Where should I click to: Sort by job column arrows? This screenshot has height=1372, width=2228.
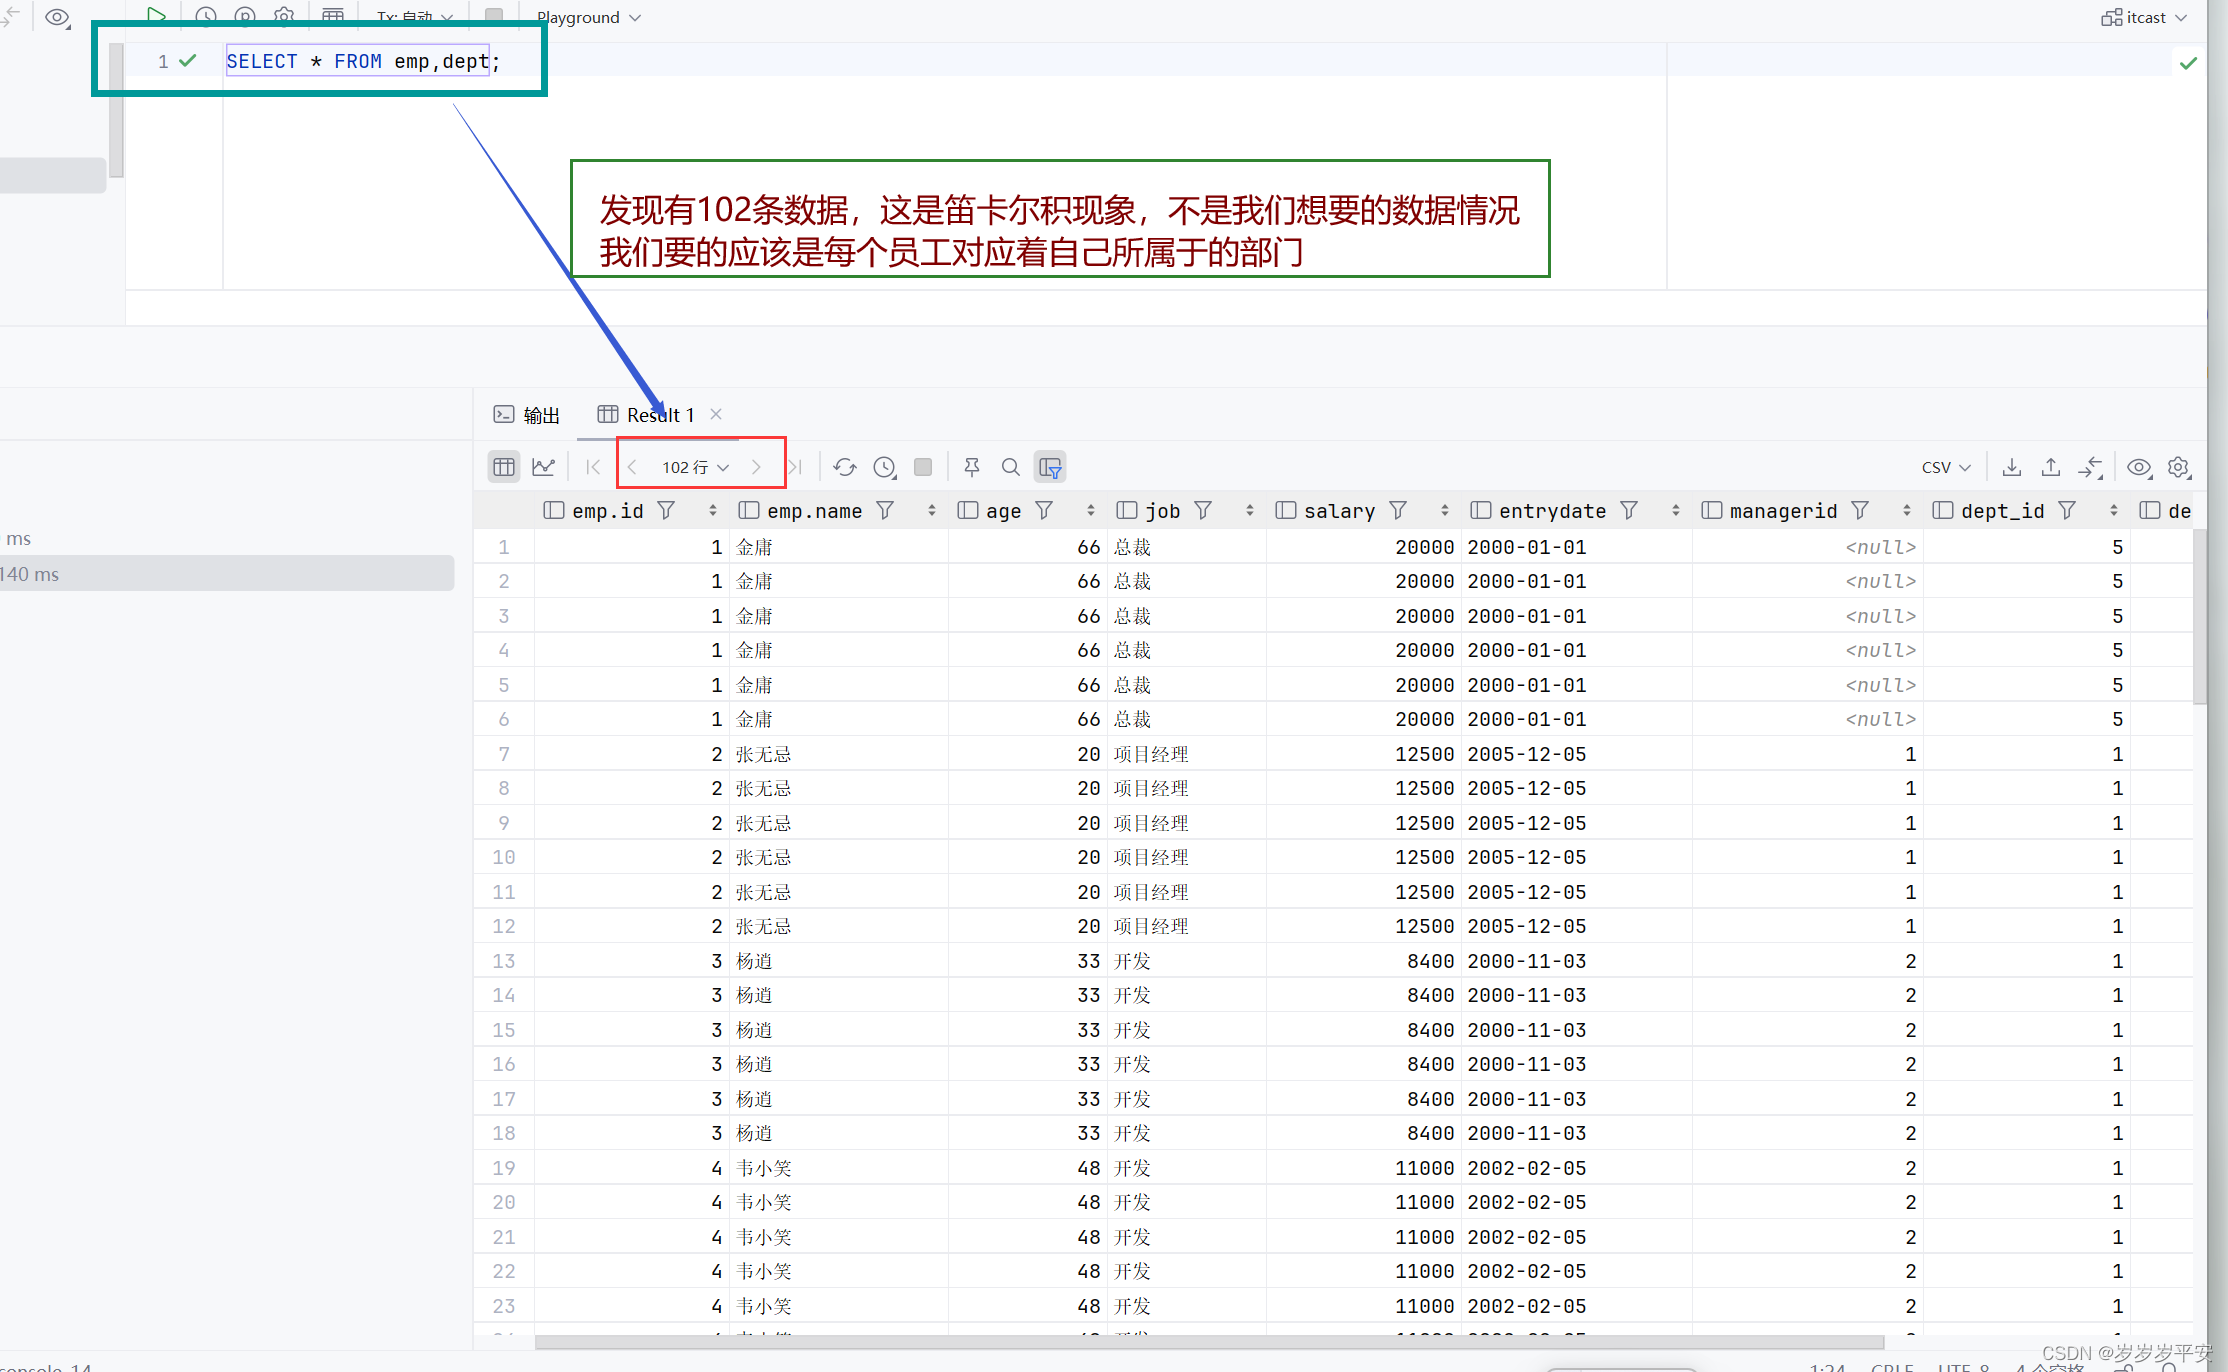click(x=1250, y=511)
